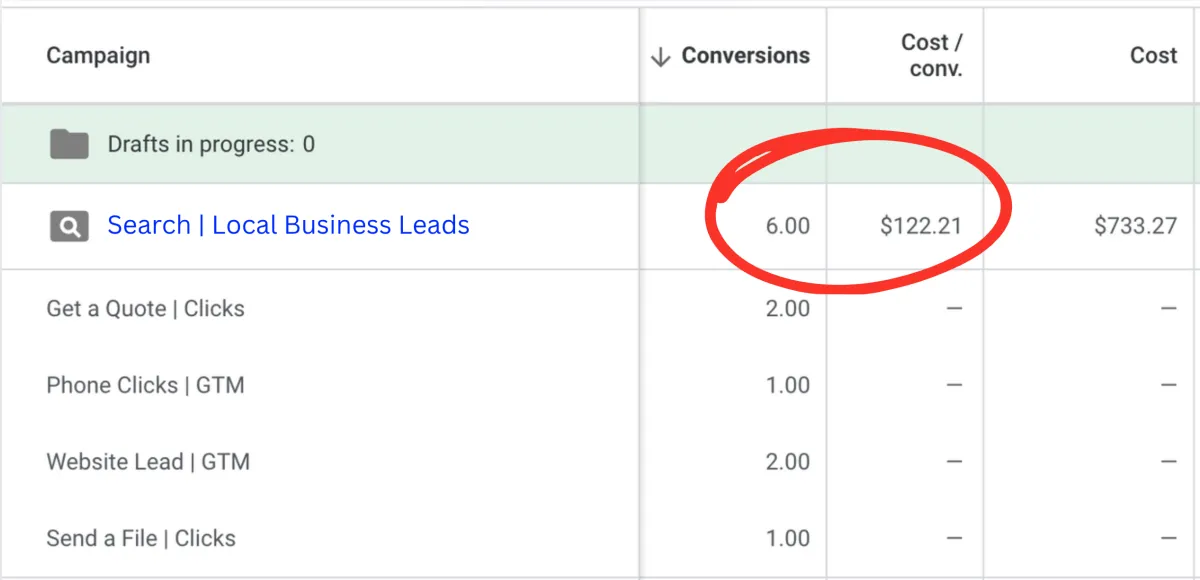This screenshot has height=580, width=1200.
Task: Click the 2.00 conversions for Get a Quote
Action: click(787, 309)
